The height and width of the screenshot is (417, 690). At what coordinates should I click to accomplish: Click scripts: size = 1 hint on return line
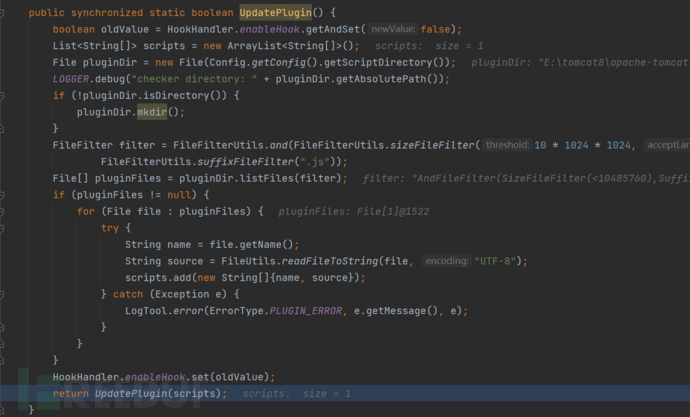point(297,394)
